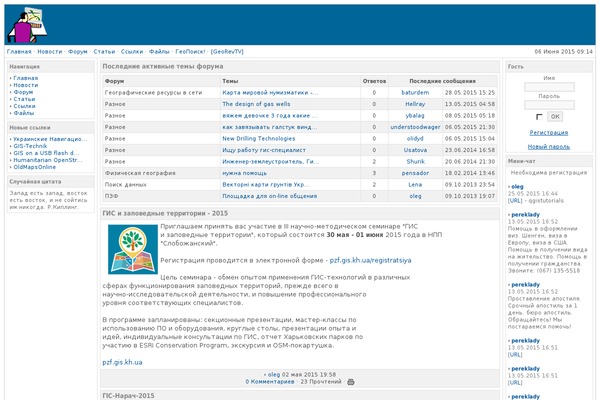This screenshot has width=600, height=400.
Task: Open ГеоПоиск! in top menu bar
Action: [190, 52]
